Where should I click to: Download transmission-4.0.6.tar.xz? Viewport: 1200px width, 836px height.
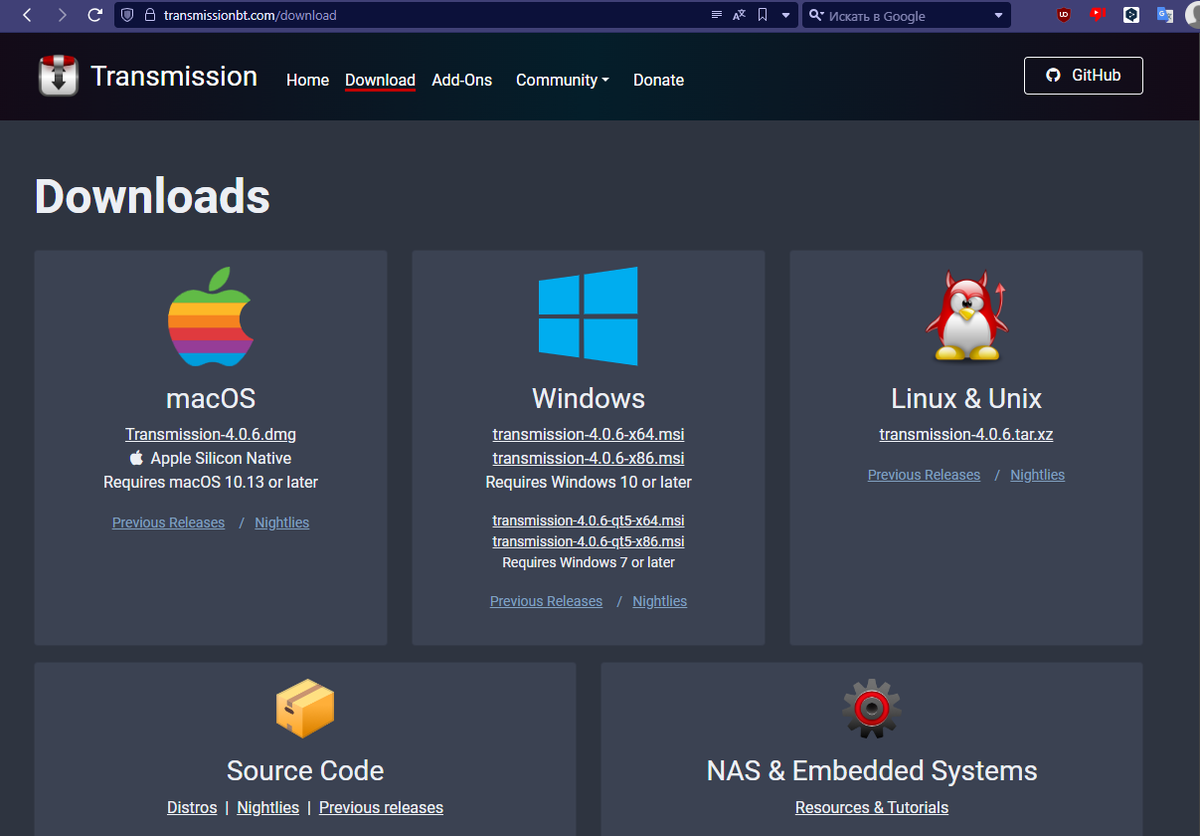tap(966, 435)
